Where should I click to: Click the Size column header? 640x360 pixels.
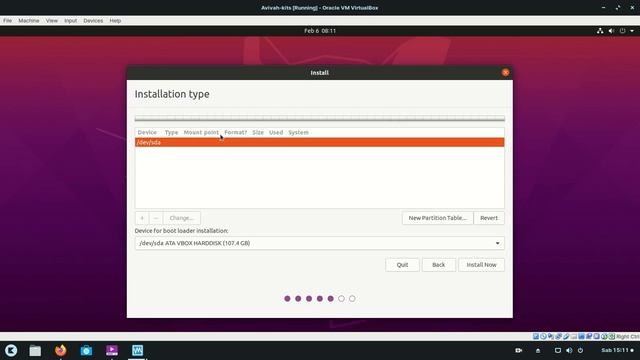[258, 132]
